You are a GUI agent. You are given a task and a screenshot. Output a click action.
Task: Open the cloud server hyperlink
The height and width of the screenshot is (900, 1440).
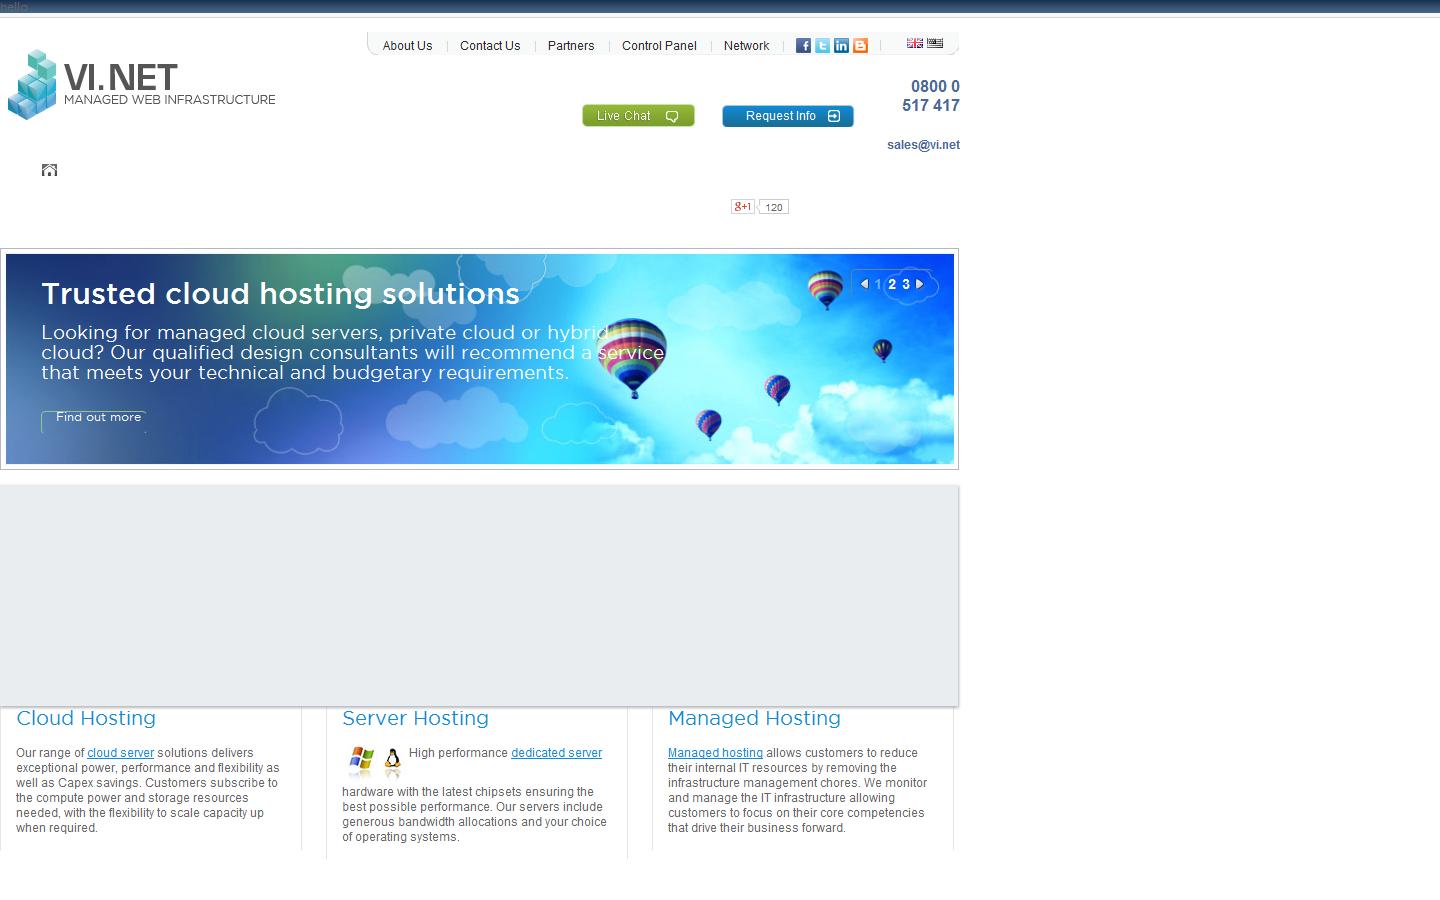tap(120, 752)
